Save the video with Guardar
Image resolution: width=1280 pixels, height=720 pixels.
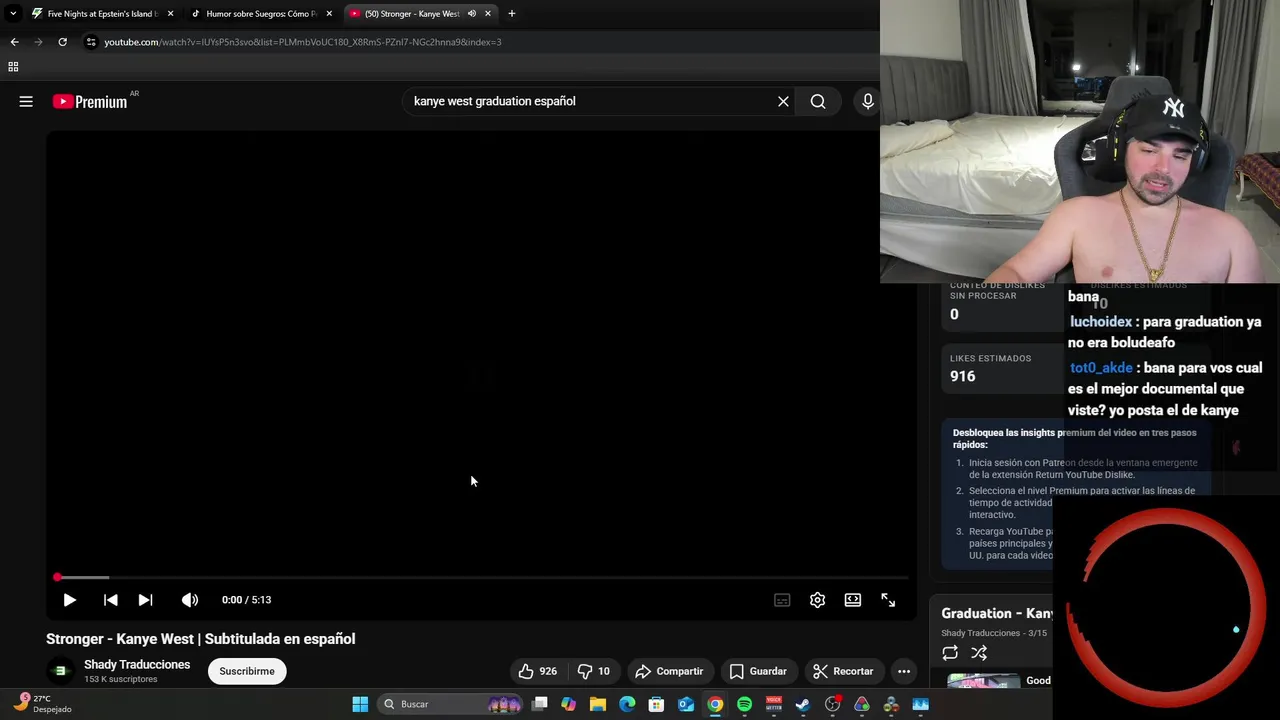pyautogui.click(x=758, y=671)
